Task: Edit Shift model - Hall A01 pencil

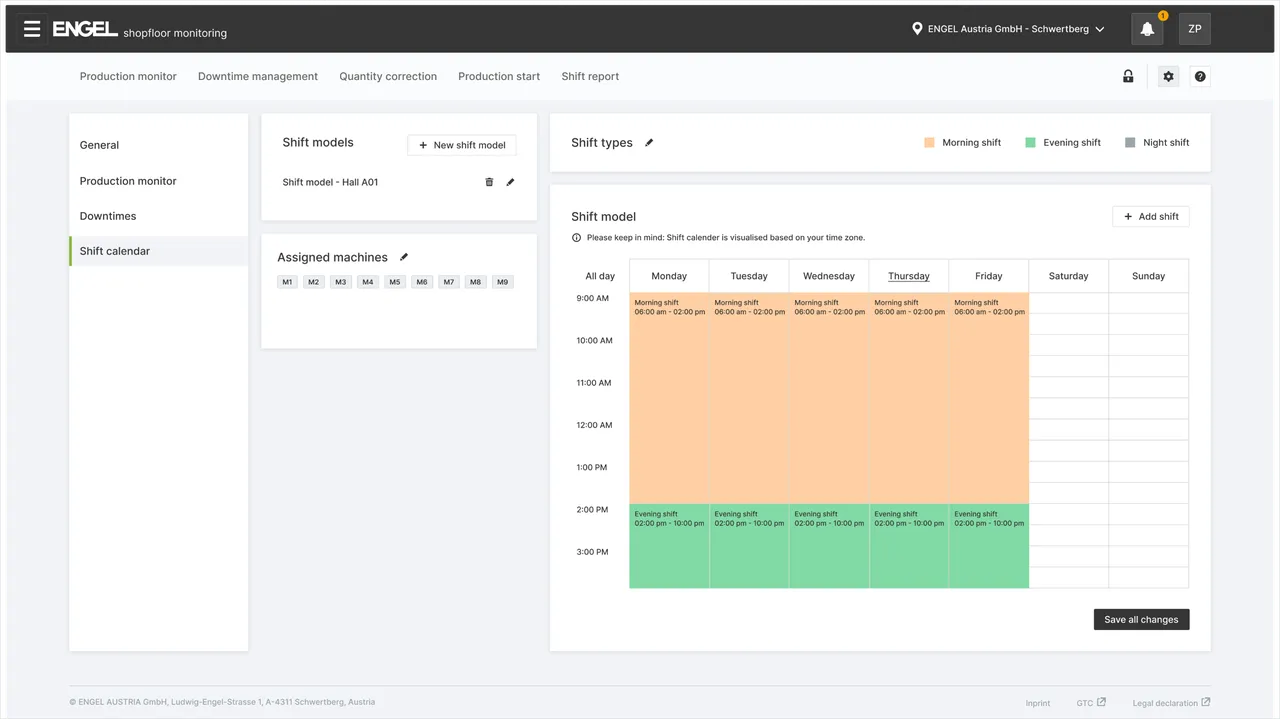Action: [510, 182]
